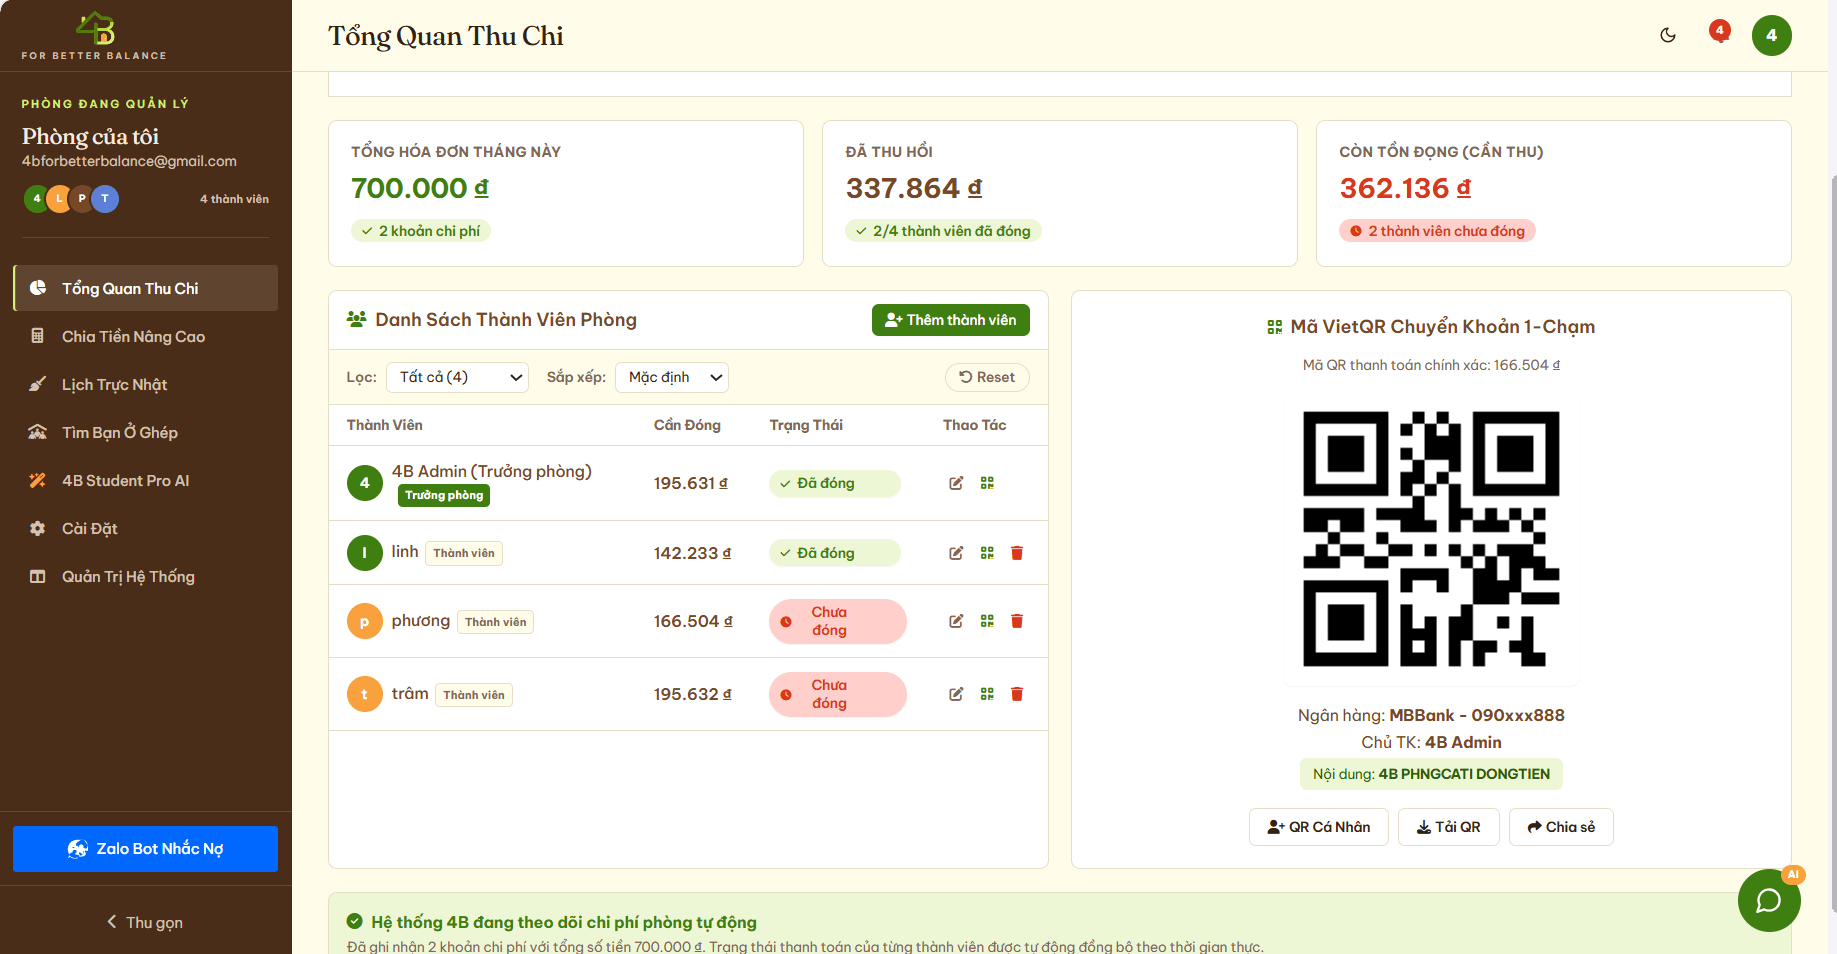Screen dimensions: 1837x954
Task: Edit the linh member row
Action: click(956, 553)
